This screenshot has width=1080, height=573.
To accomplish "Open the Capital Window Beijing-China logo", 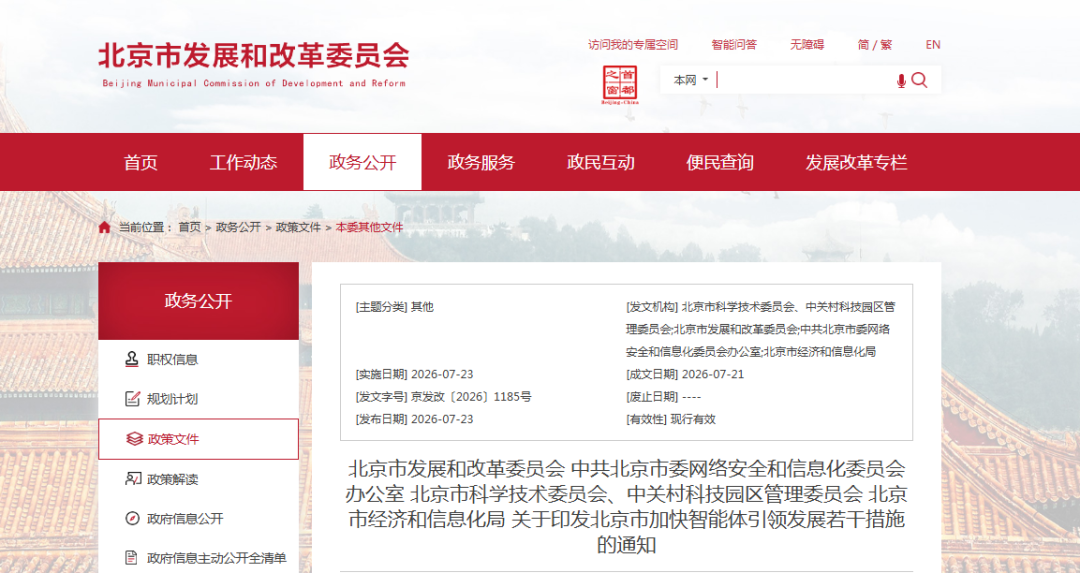I will pyautogui.click(x=620, y=85).
